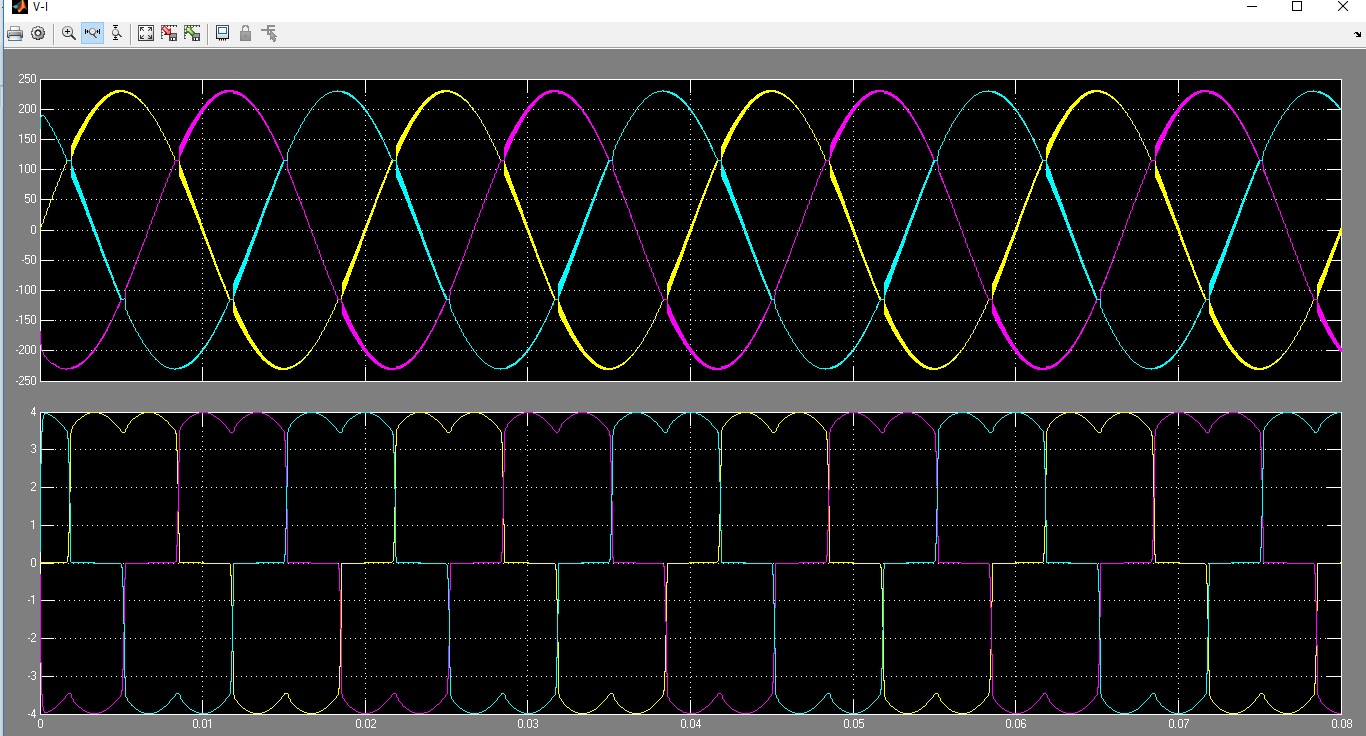This screenshot has width=1366, height=736.
Task: Toggle the Zoom X-axis tool
Action: pyautogui.click(x=93, y=33)
